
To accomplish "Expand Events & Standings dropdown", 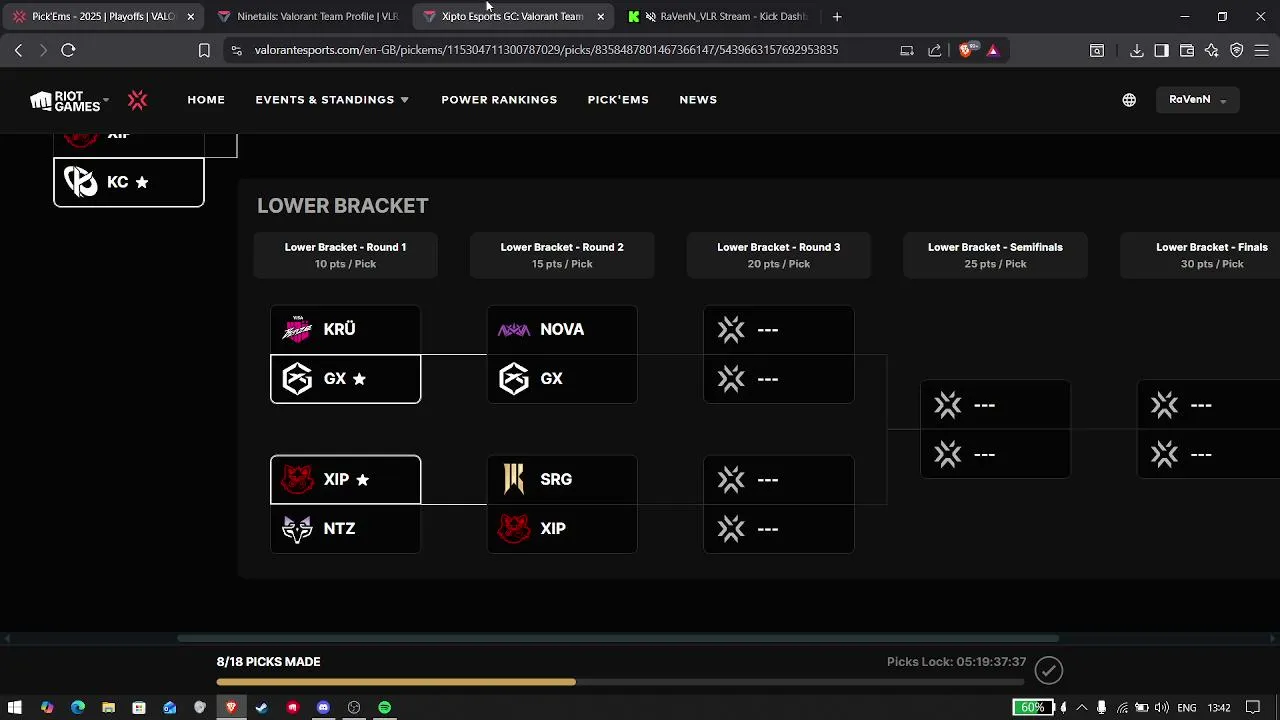I will (x=332, y=100).
